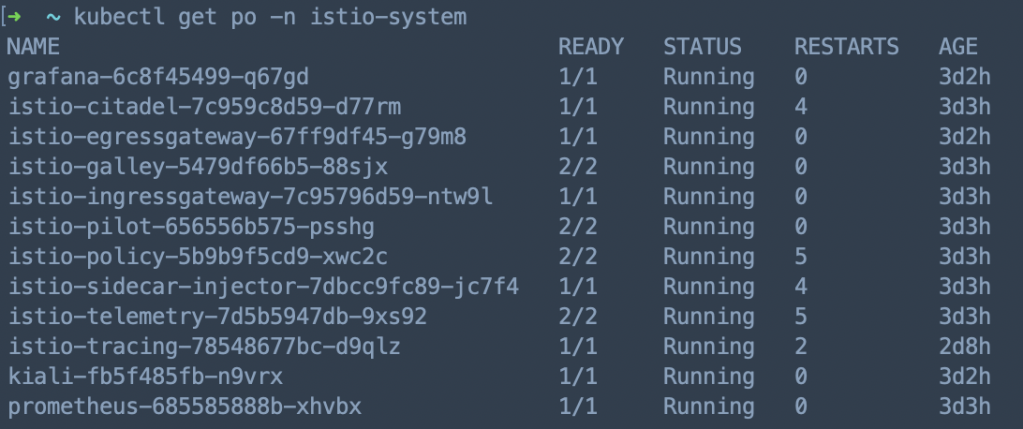Viewport: 1023px width, 429px height.
Task: Click the STATUS column header
Action: pyautogui.click(x=702, y=47)
